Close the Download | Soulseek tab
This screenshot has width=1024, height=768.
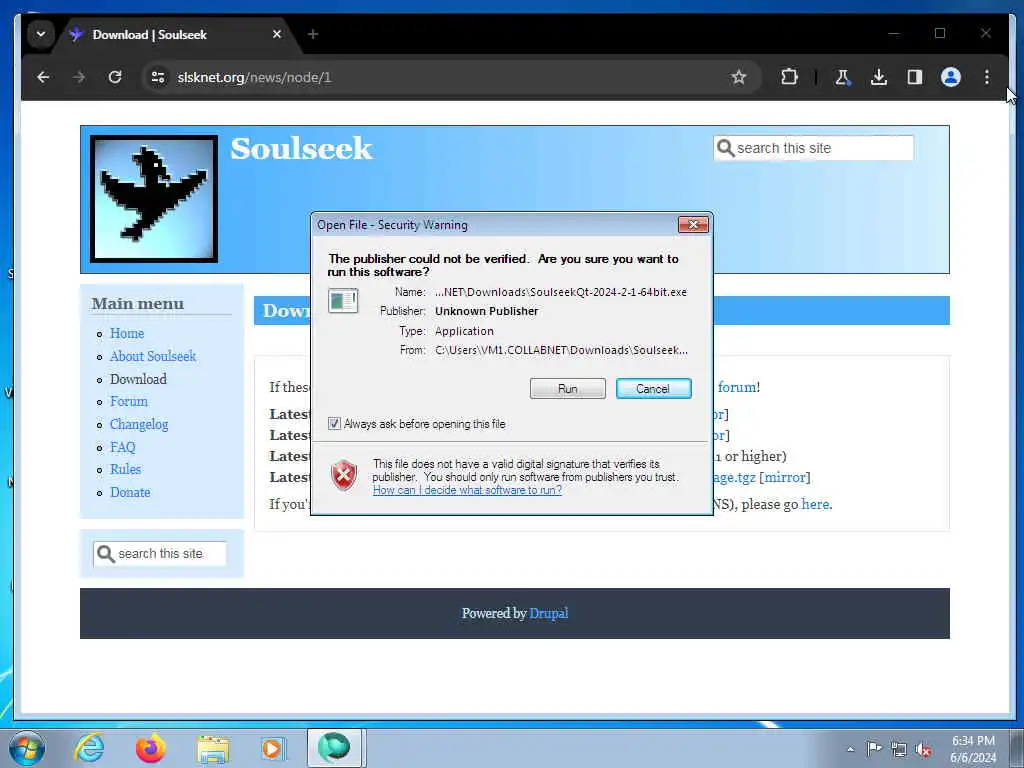pyautogui.click(x=277, y=34)
